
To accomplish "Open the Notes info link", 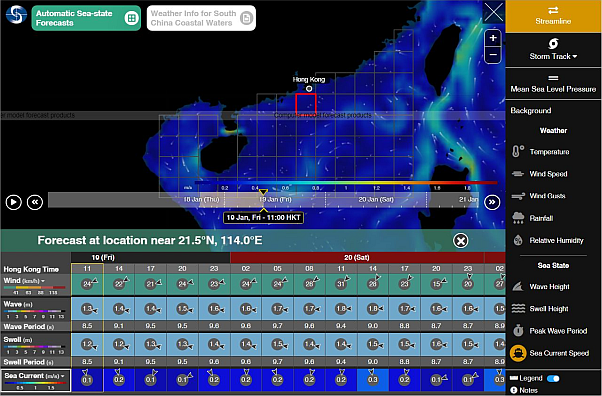I will click(524, 390).
